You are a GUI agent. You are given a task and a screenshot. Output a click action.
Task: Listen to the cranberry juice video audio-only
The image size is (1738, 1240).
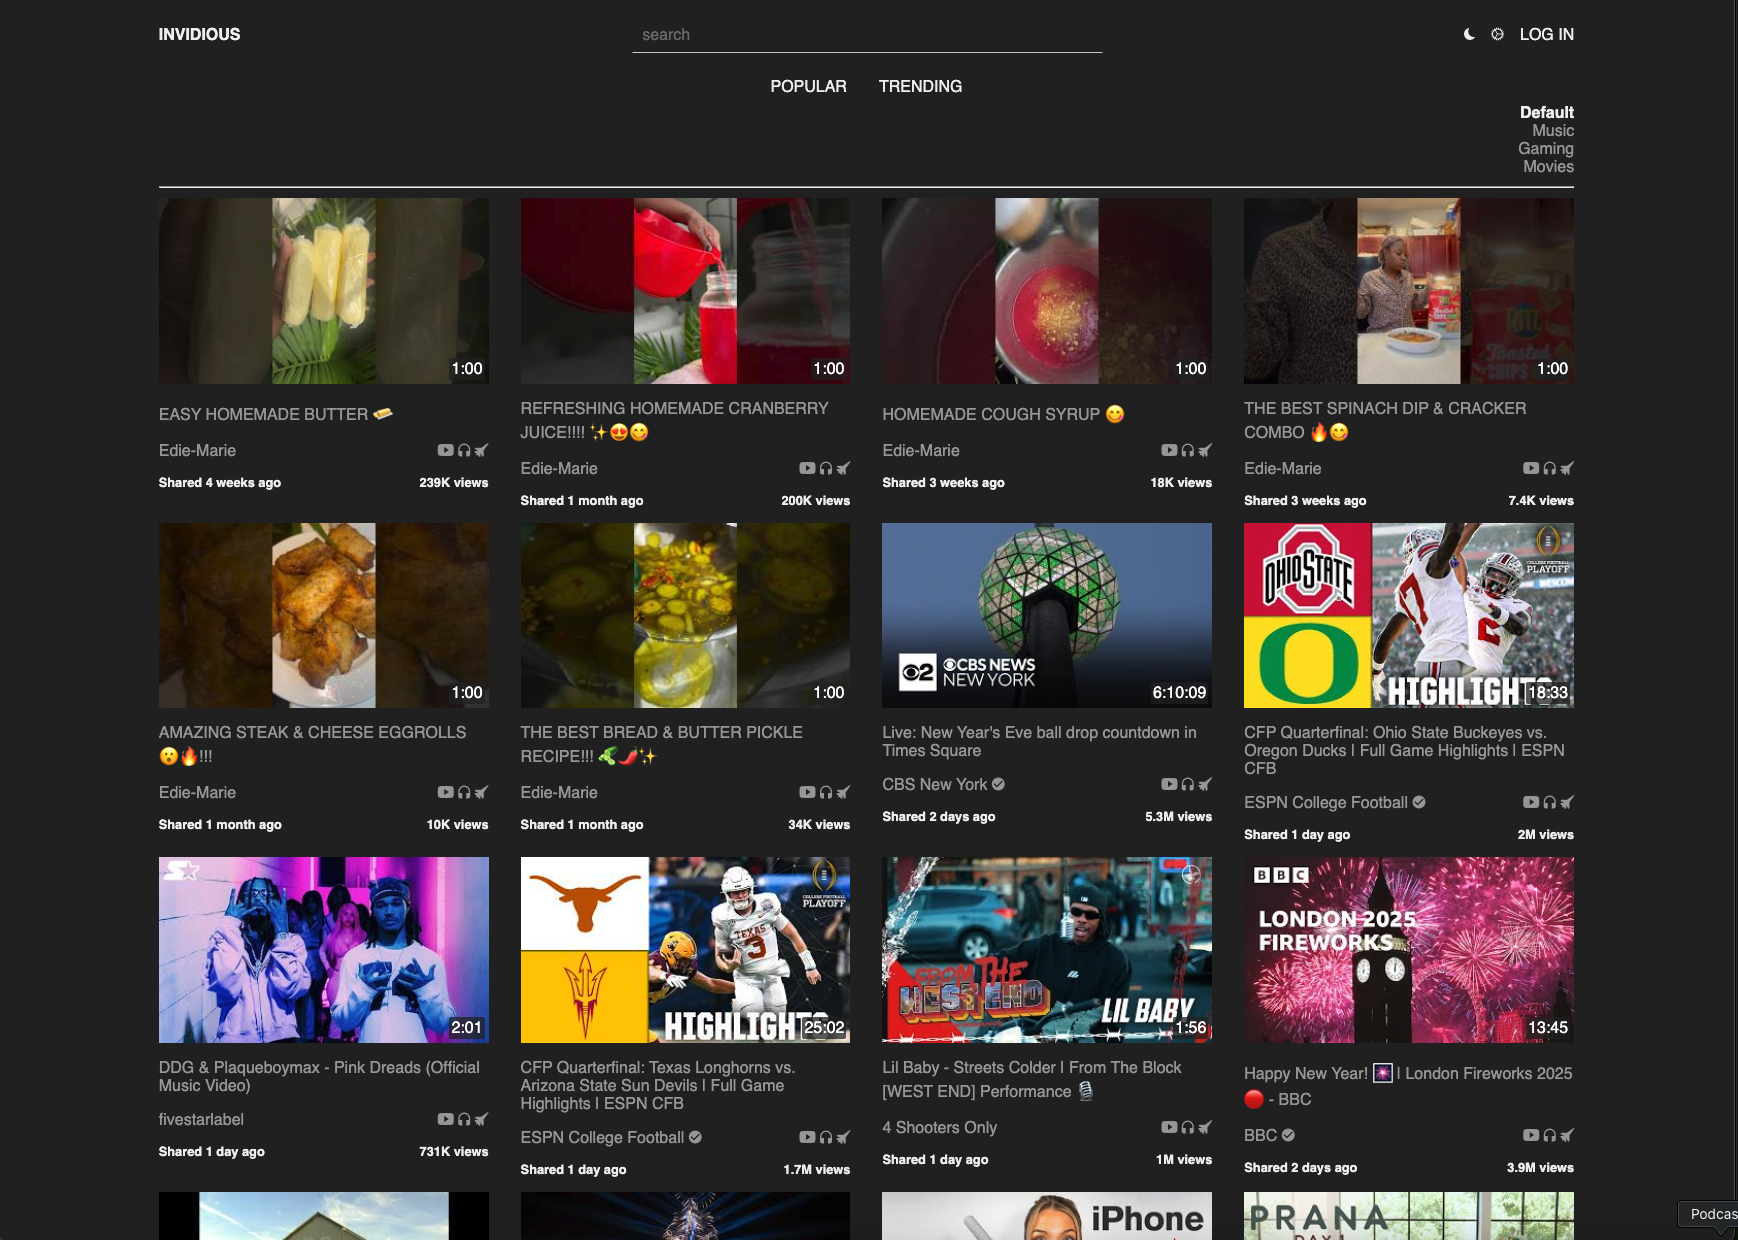point(826,468)
